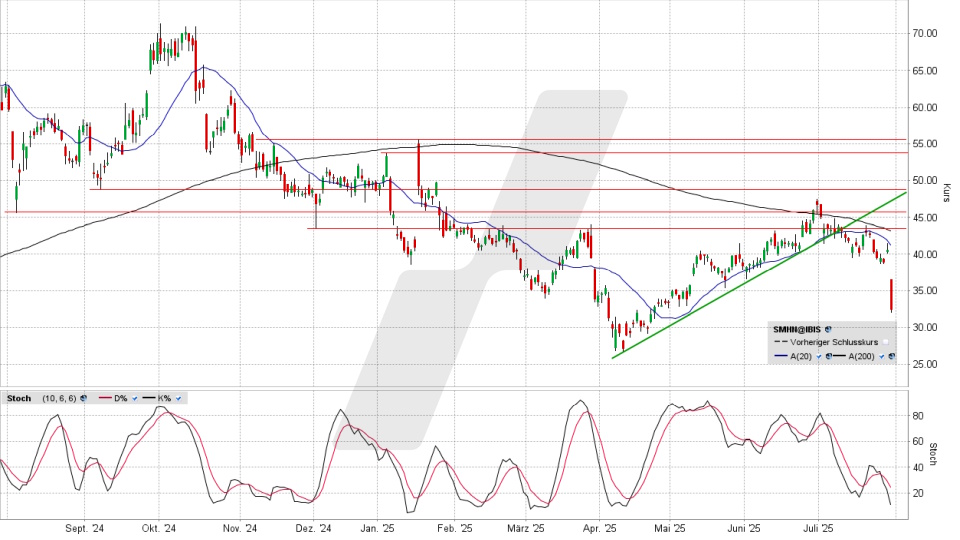Screen dimensions: 960x540
Task: Click the 40.00 price axis value
Action: (924, 254)
